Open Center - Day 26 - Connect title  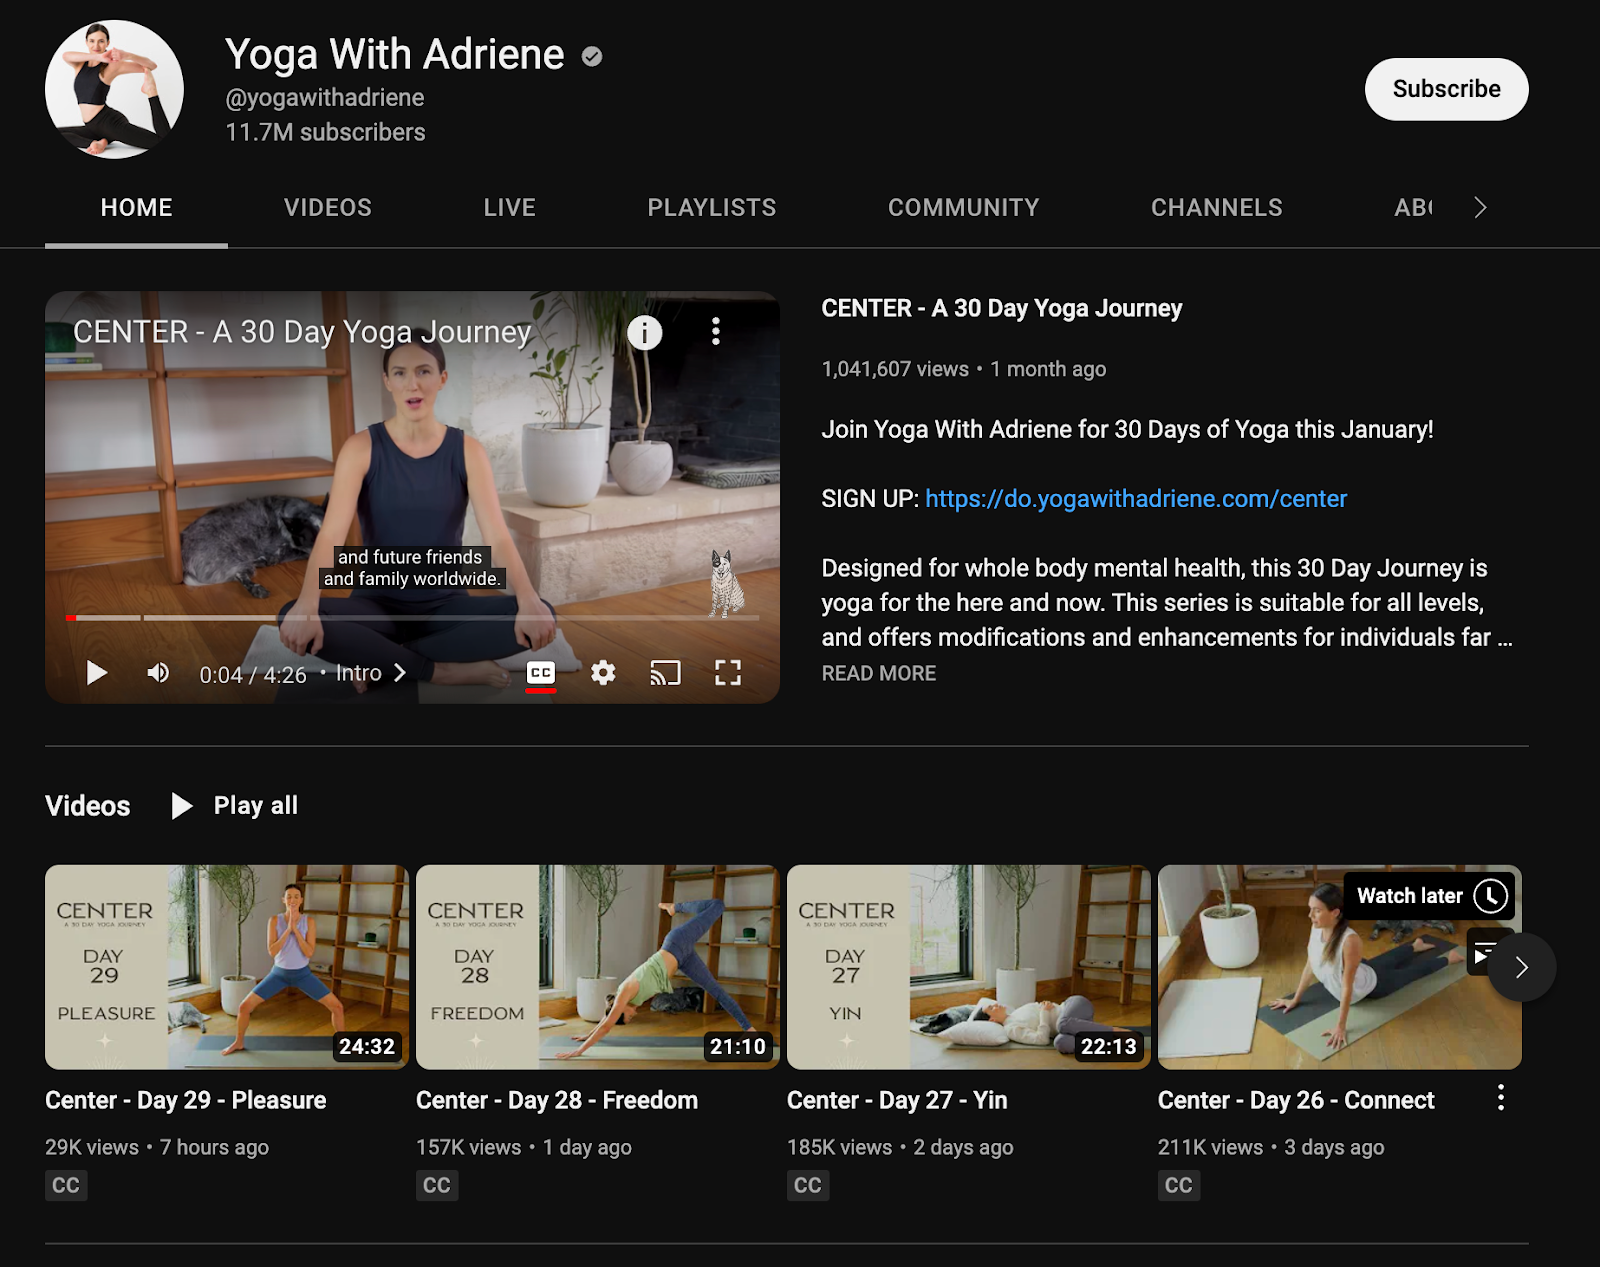point(1296,1100)
